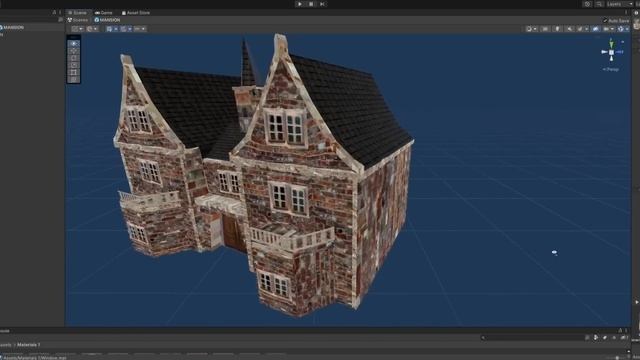
Task: Select the combined Transform tool
Action: click(x=73, y=79)
